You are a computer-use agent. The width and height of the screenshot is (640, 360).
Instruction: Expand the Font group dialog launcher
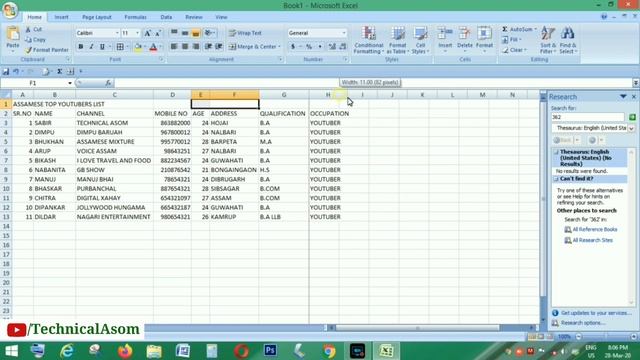point(161,60)
